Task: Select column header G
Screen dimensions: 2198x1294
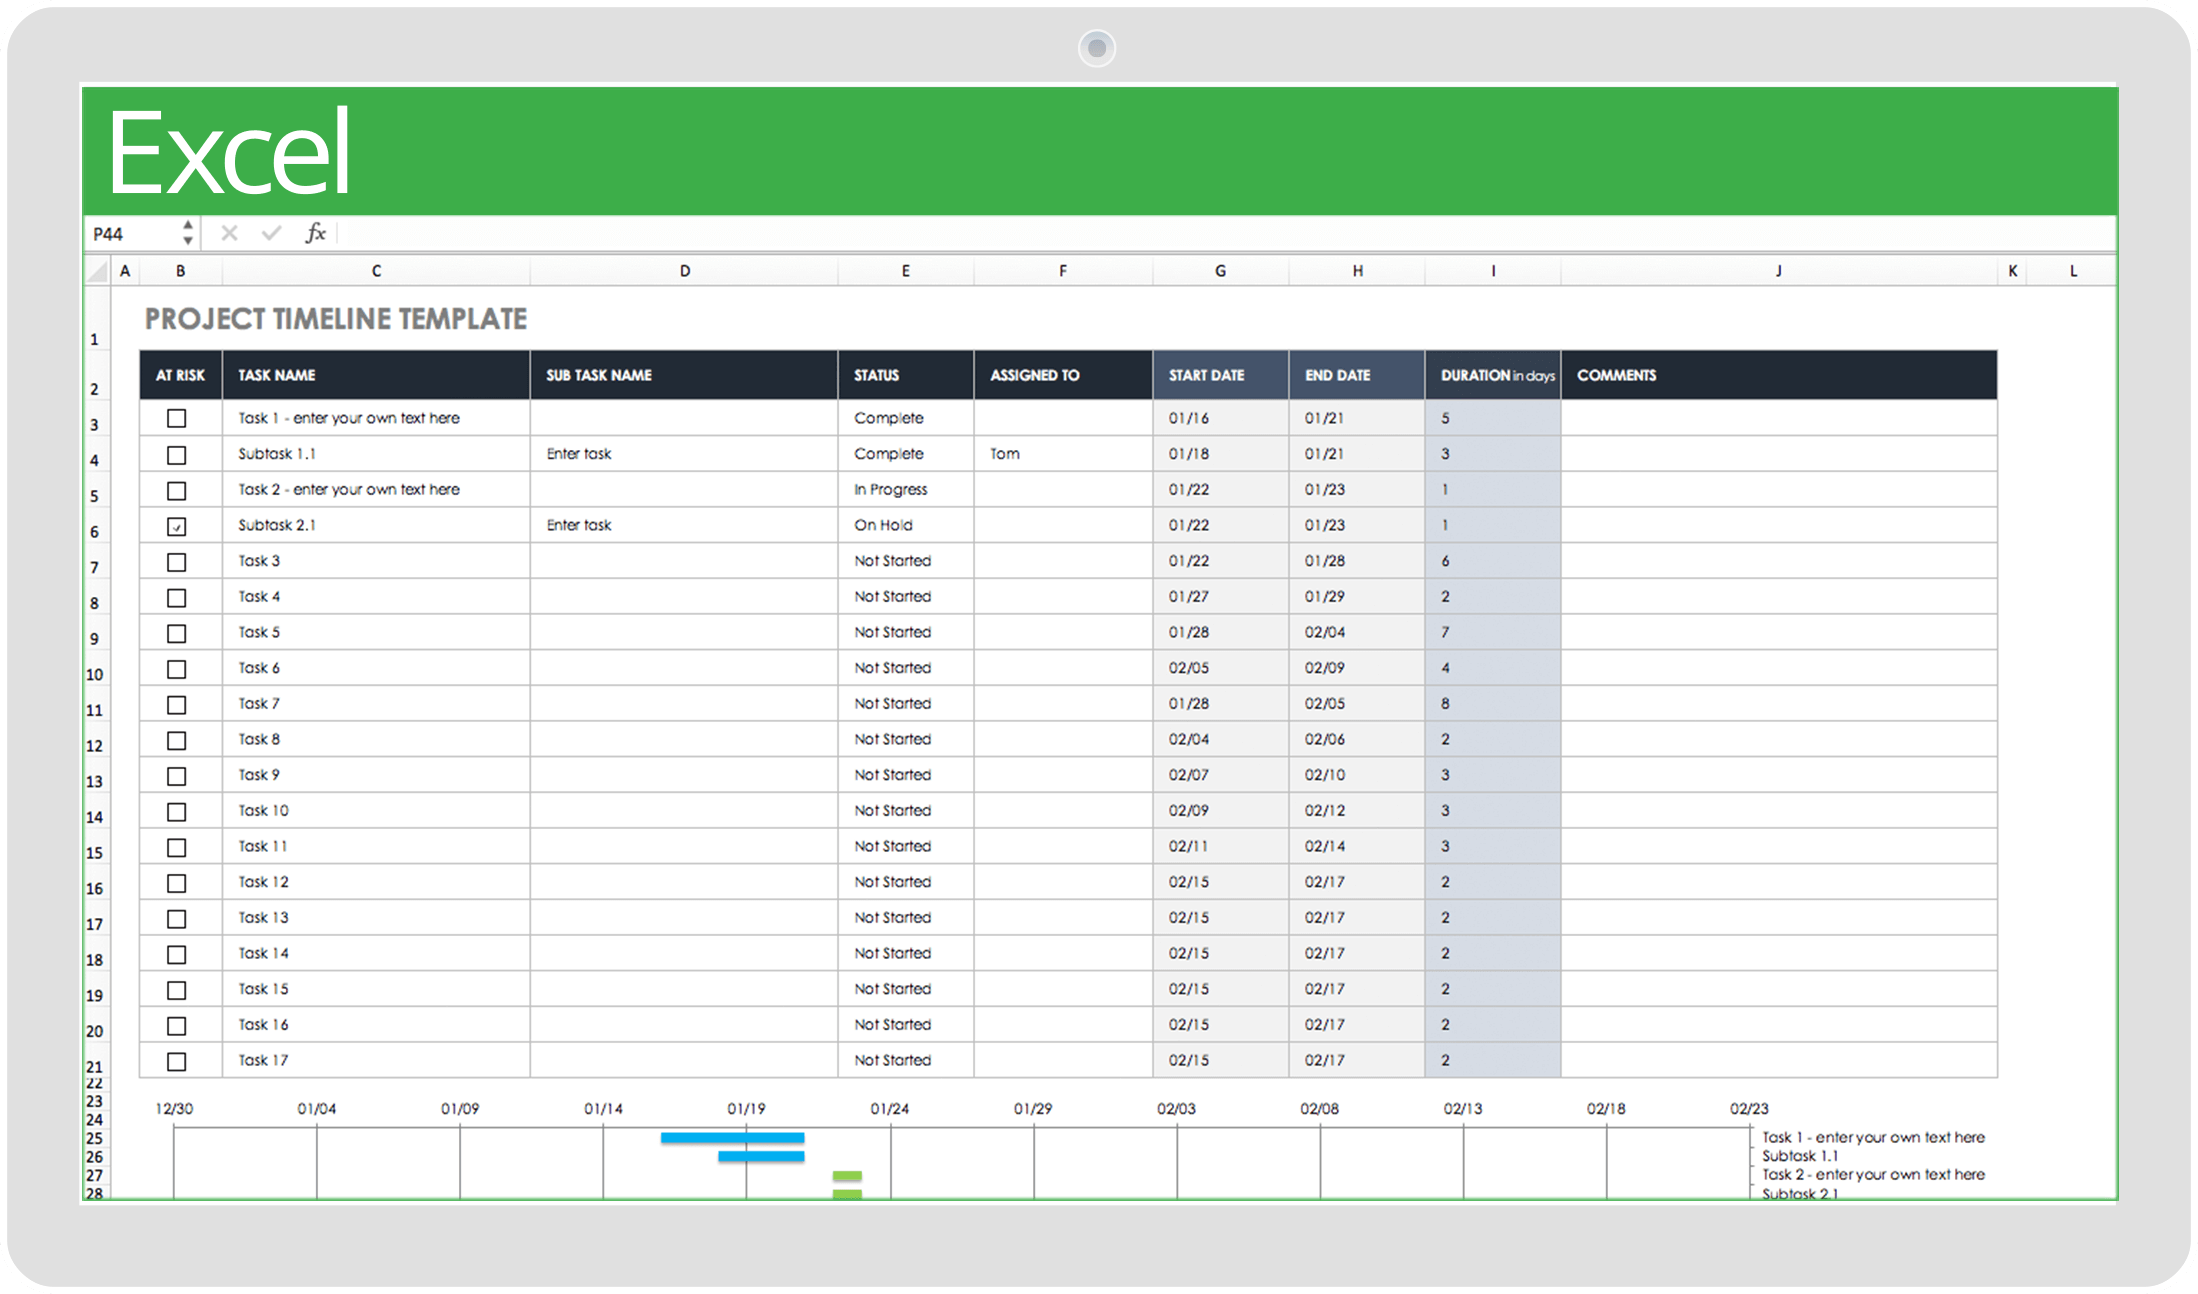Action: (x=1219, y=270)
